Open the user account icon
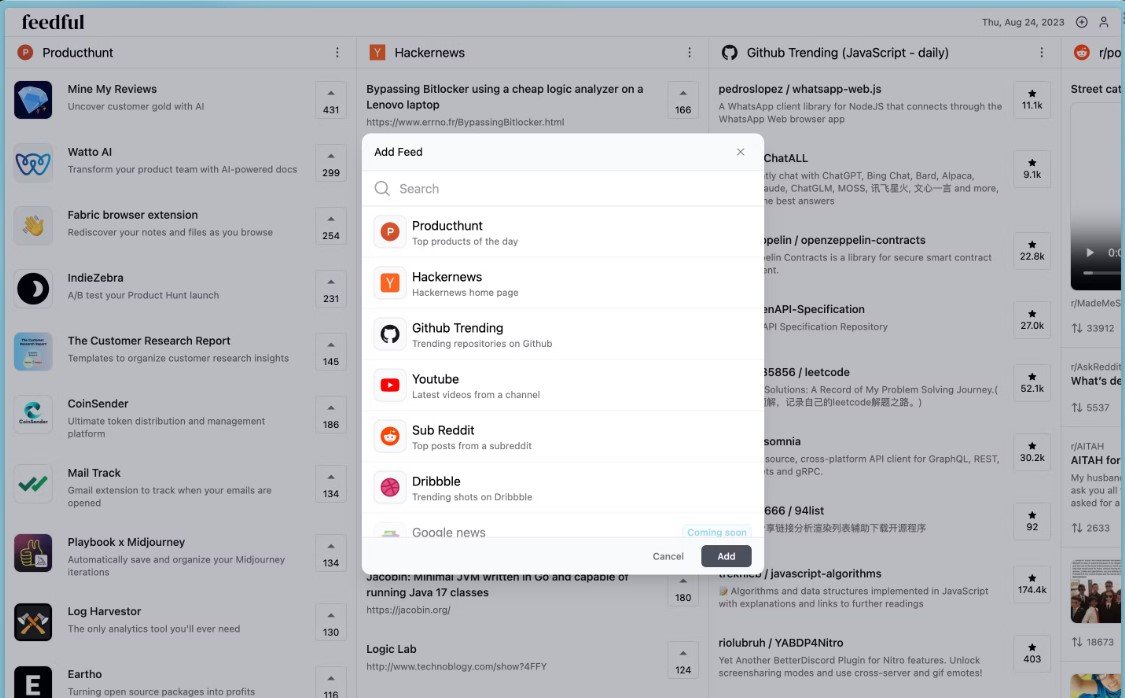Image resolution: width=1125 pixels, height=698 pixels. click(x=1103, y=22)
